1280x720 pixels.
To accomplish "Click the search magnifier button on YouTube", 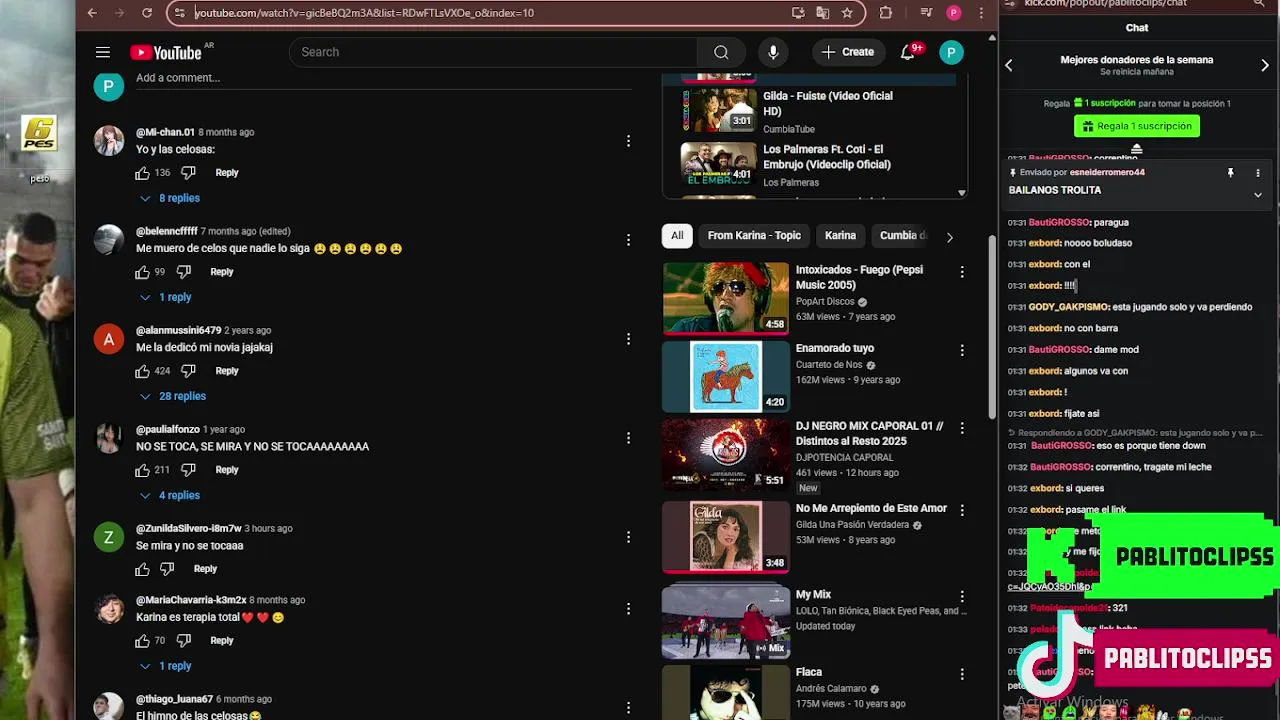I will (x=721, y=52).
